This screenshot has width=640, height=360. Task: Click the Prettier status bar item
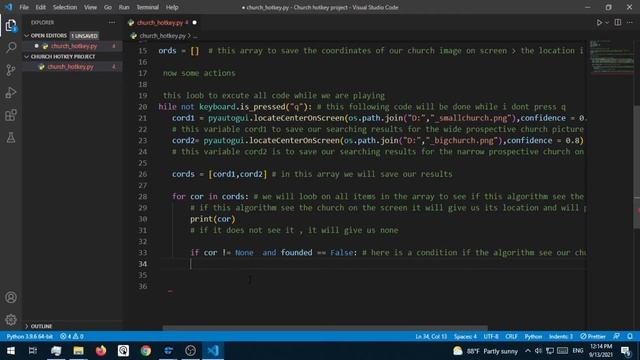593,336
